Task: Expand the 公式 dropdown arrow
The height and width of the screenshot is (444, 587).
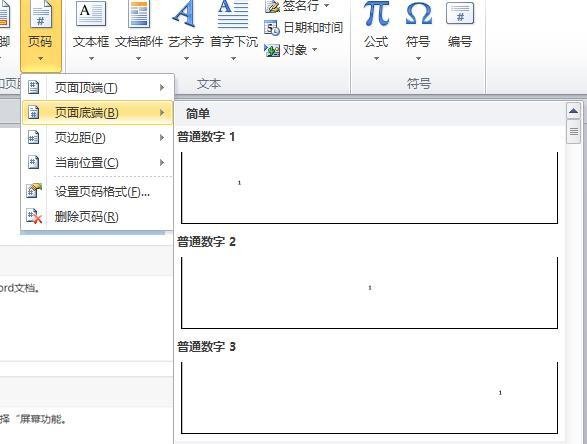Action: (x=376, y=59)
